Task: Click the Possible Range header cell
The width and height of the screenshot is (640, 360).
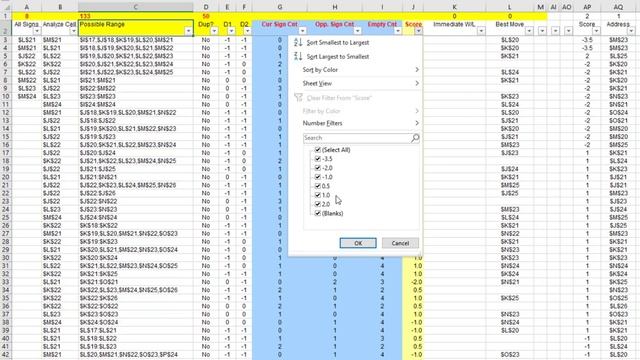Action: pos(136,28)
